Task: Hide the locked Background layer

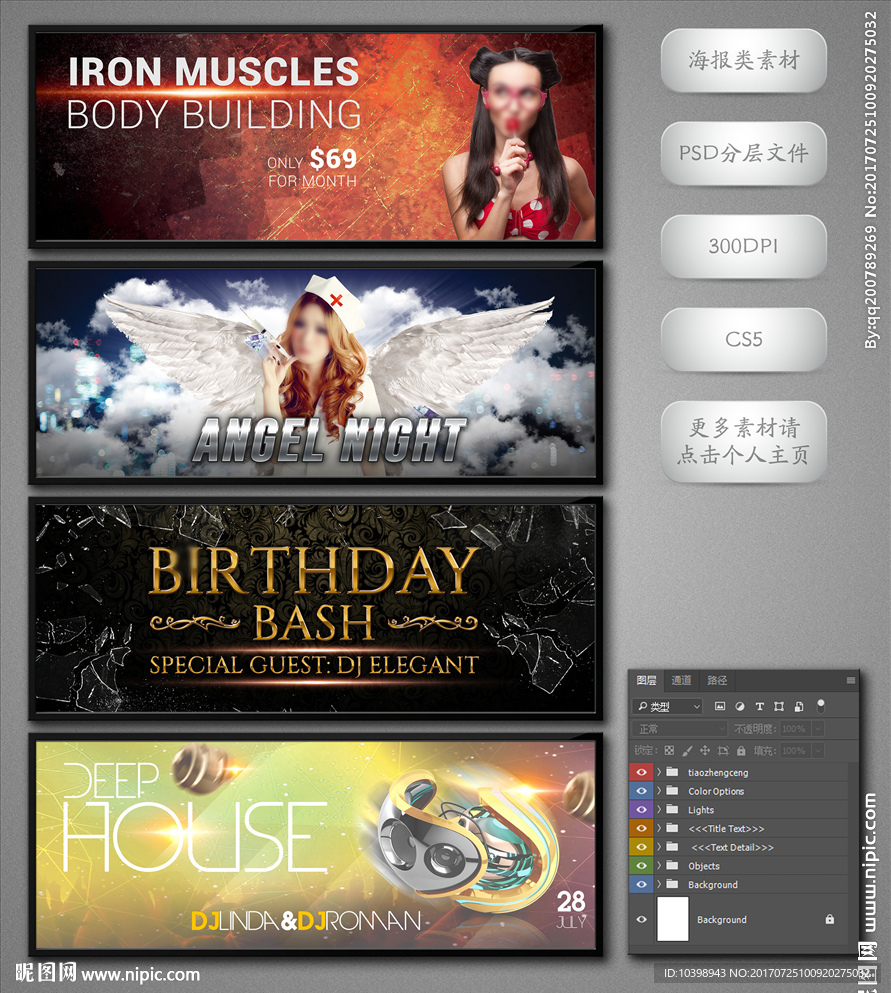Action: point(641,919)
